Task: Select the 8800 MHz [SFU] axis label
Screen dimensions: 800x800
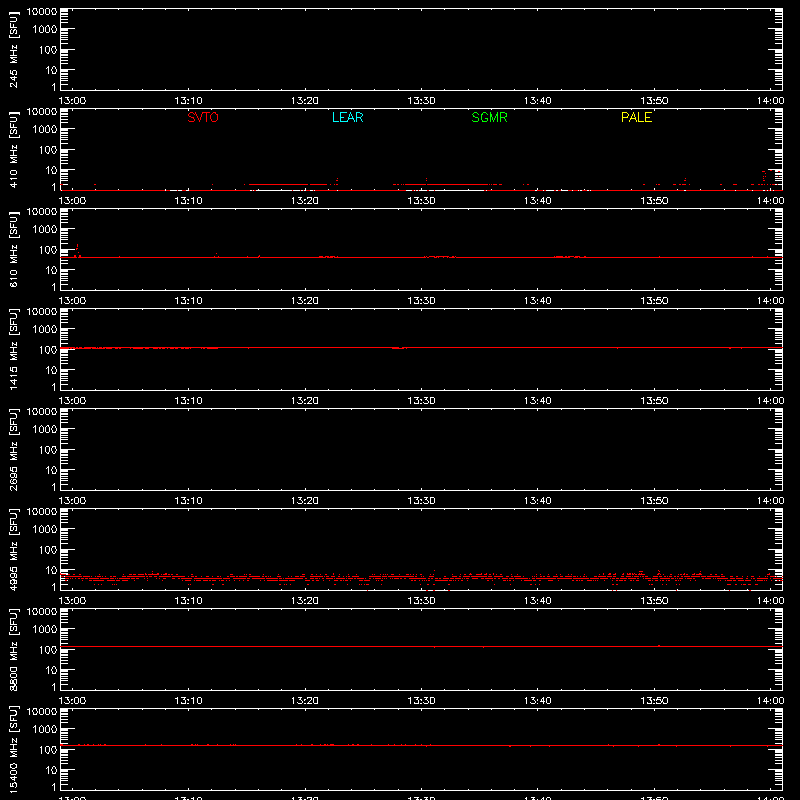Action: 13,650
